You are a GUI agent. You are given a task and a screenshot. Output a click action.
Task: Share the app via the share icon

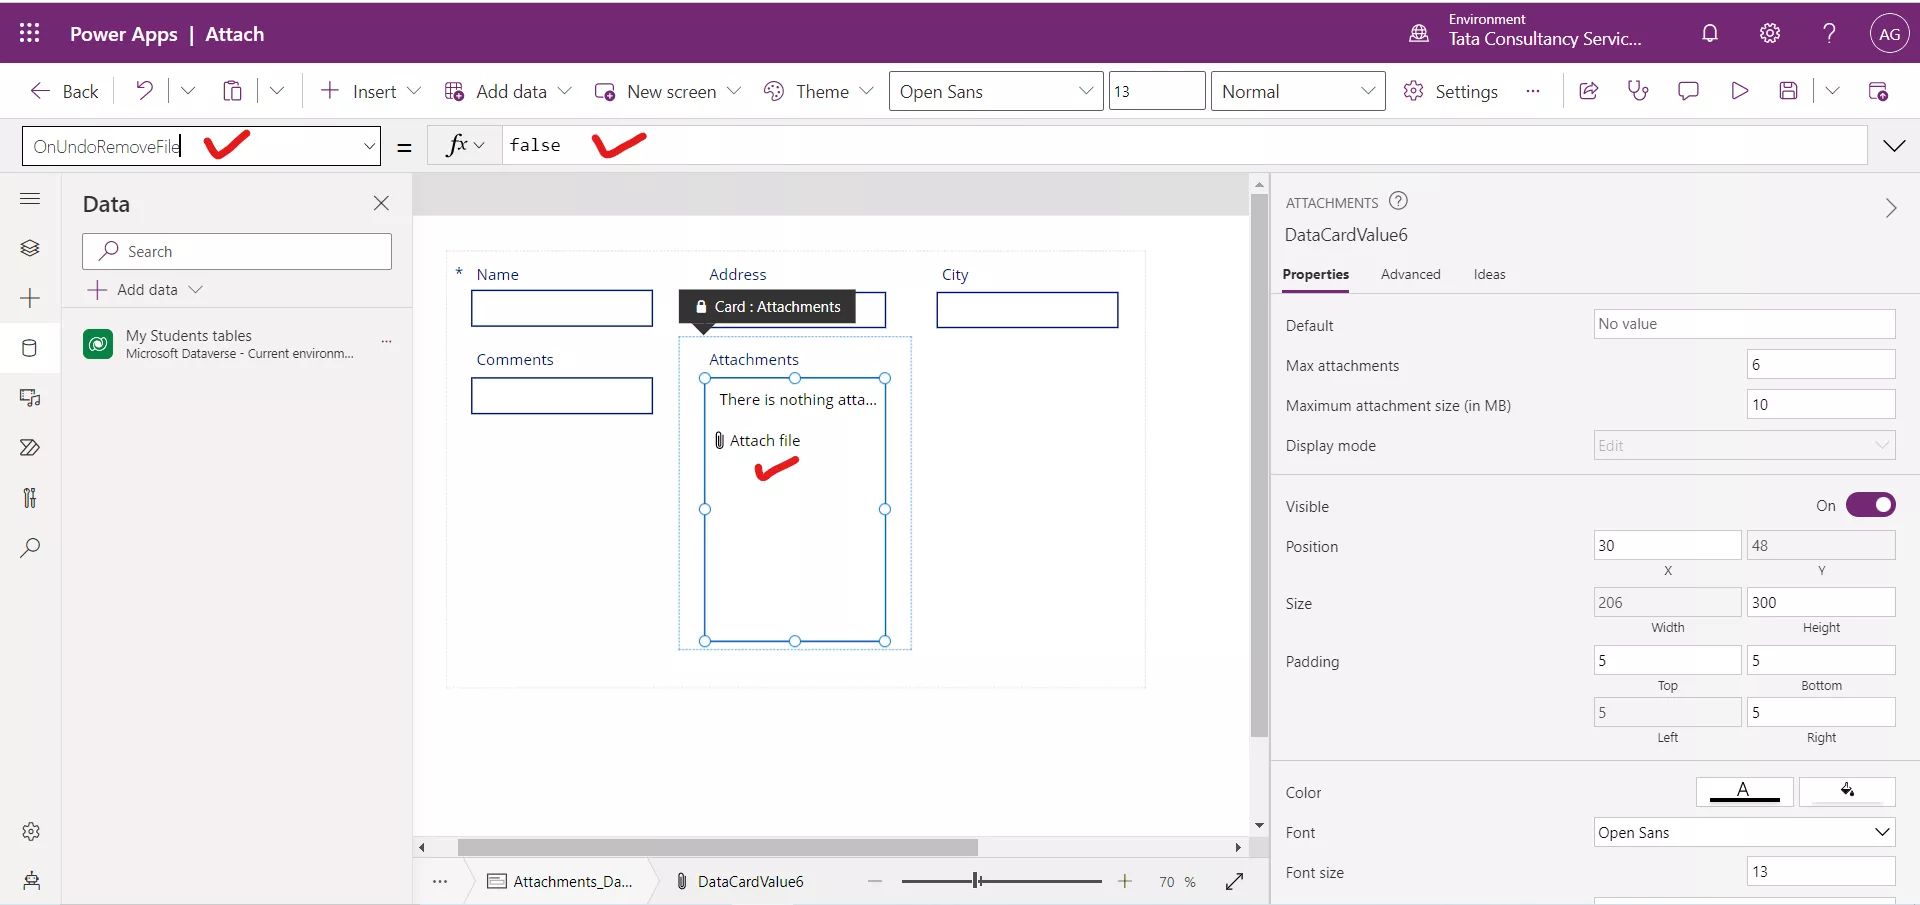1589,90
